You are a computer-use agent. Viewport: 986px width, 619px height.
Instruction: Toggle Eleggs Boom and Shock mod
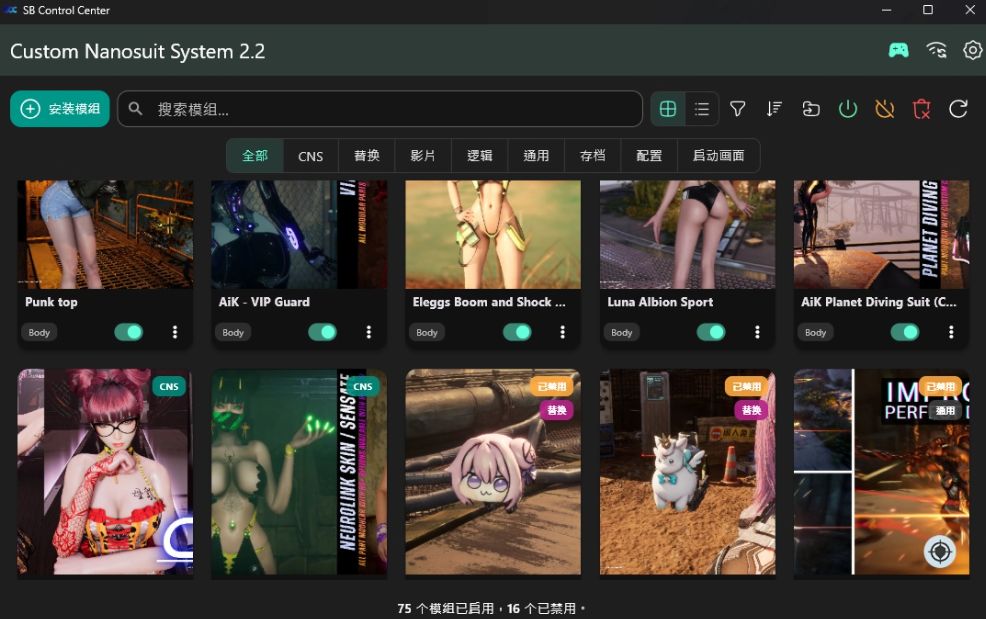517,332
